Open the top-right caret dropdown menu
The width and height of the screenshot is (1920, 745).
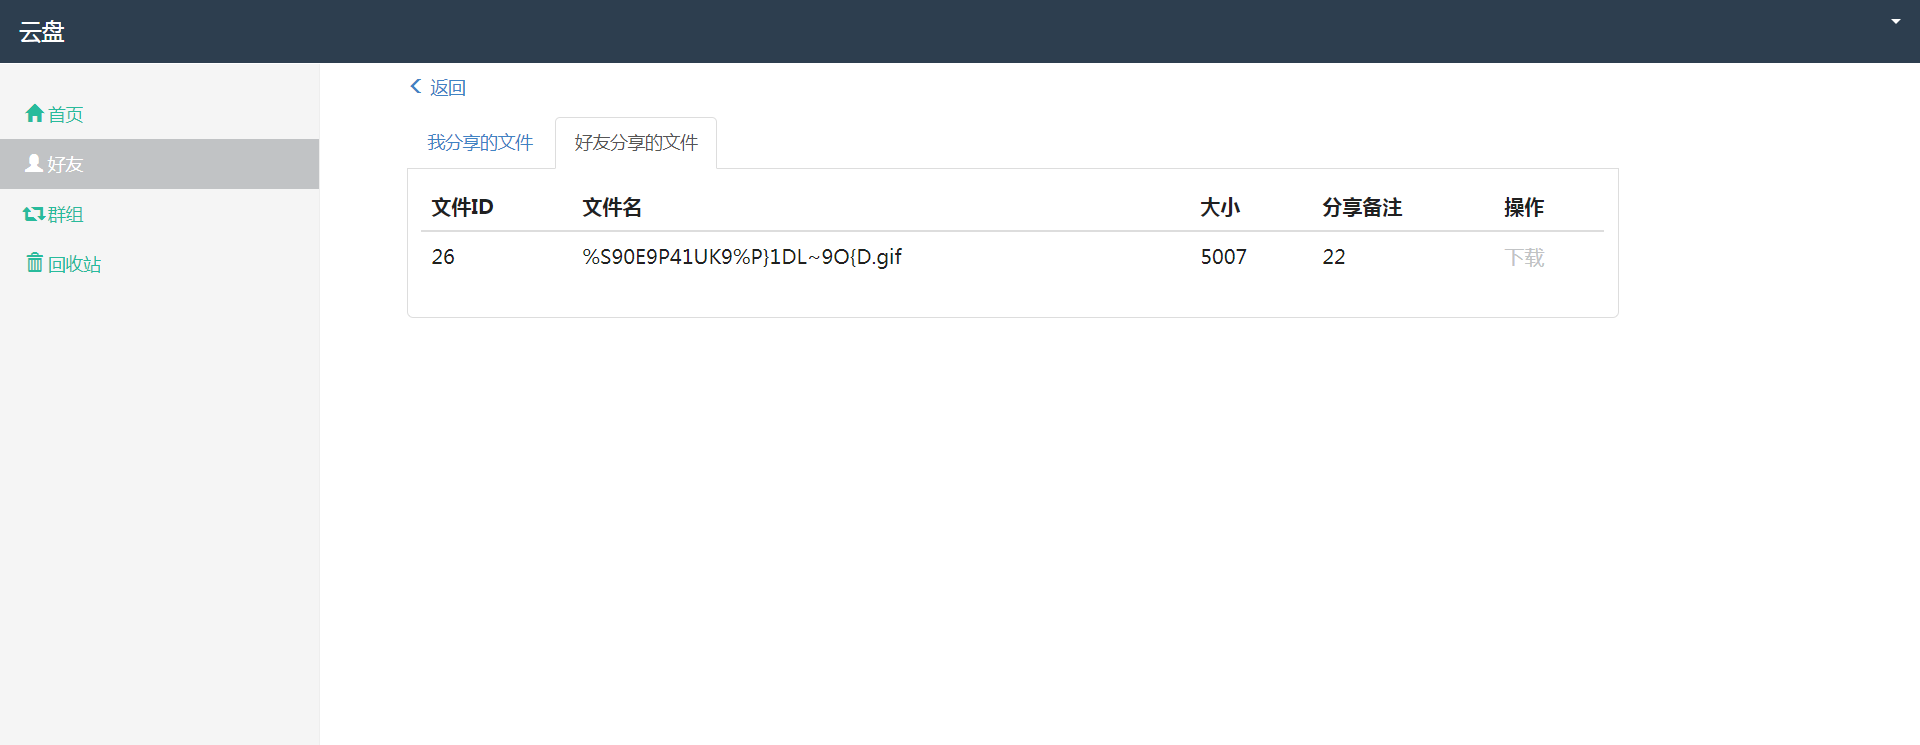pyautogui.click(x=1895, y=21)
